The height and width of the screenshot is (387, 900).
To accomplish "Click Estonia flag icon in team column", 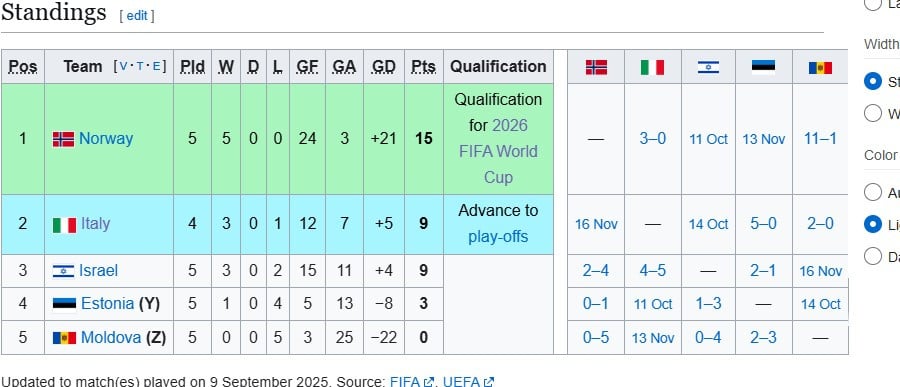I will 64,304.
